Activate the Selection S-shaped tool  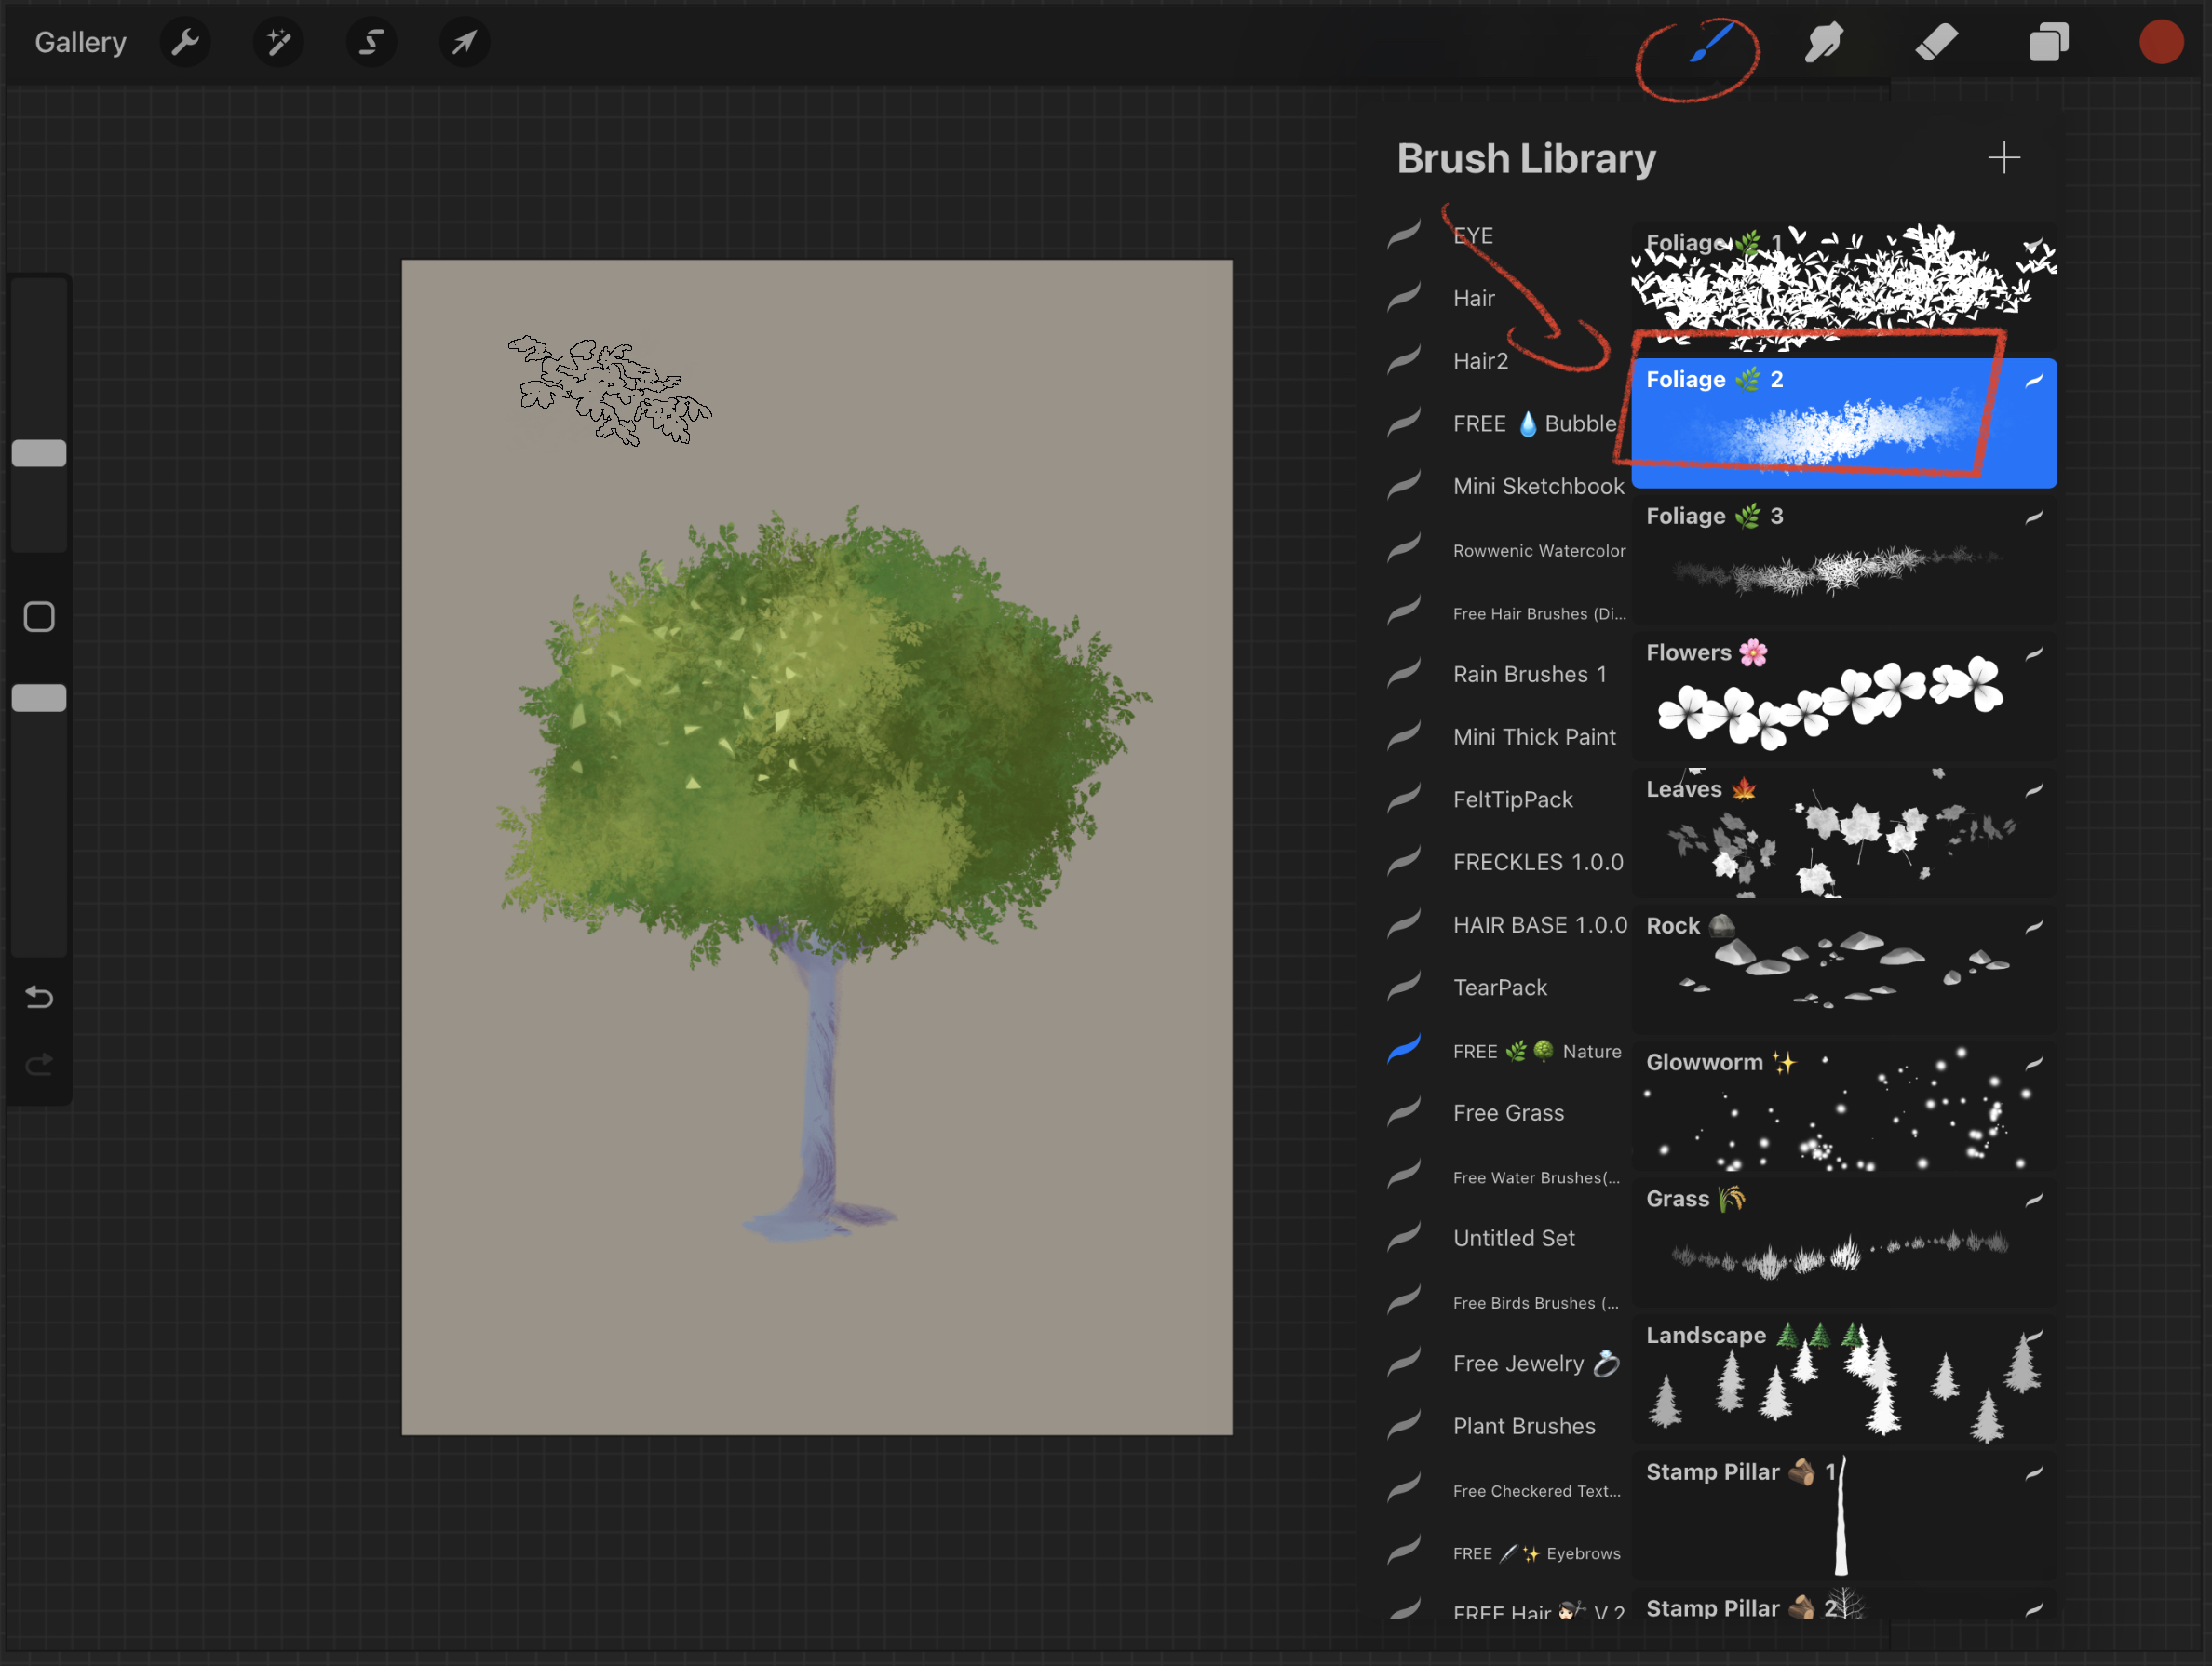[x=371, y=43]
